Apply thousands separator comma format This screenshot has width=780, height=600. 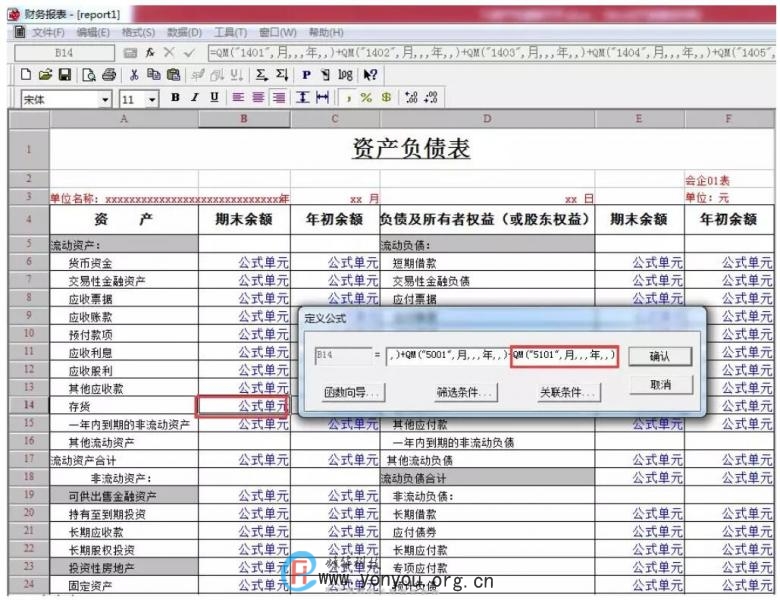349,98
